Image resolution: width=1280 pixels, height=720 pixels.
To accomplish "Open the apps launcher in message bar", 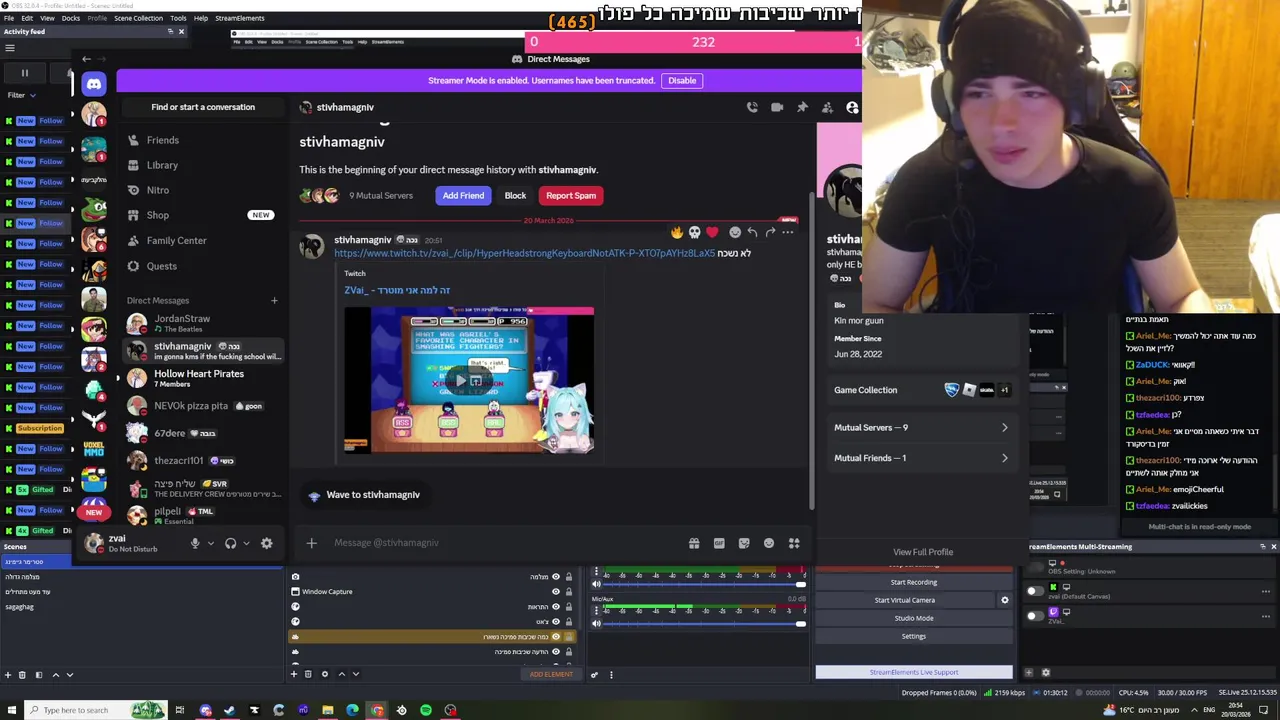I will (794, 543).
